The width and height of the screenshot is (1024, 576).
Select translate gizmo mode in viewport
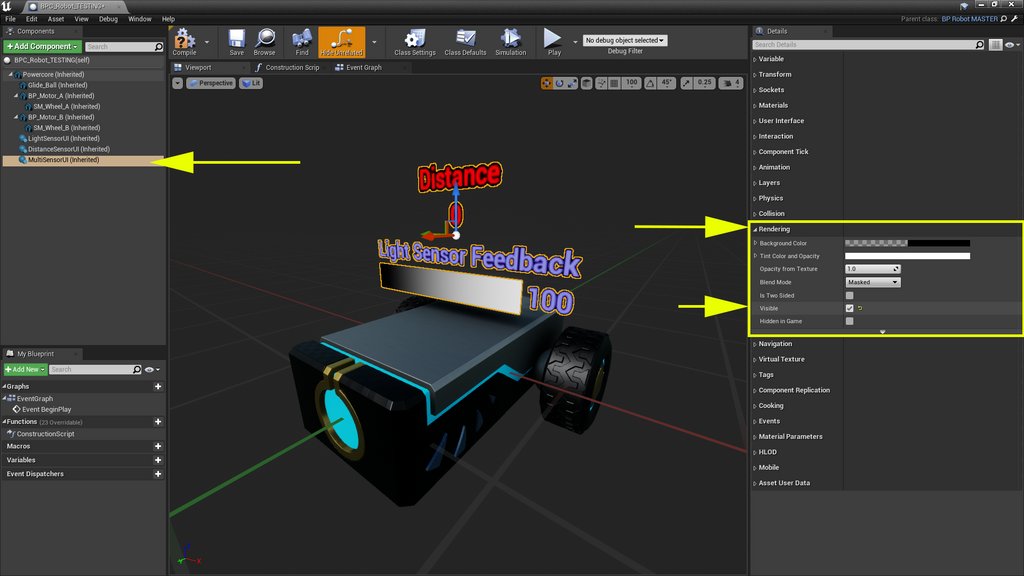547,83
